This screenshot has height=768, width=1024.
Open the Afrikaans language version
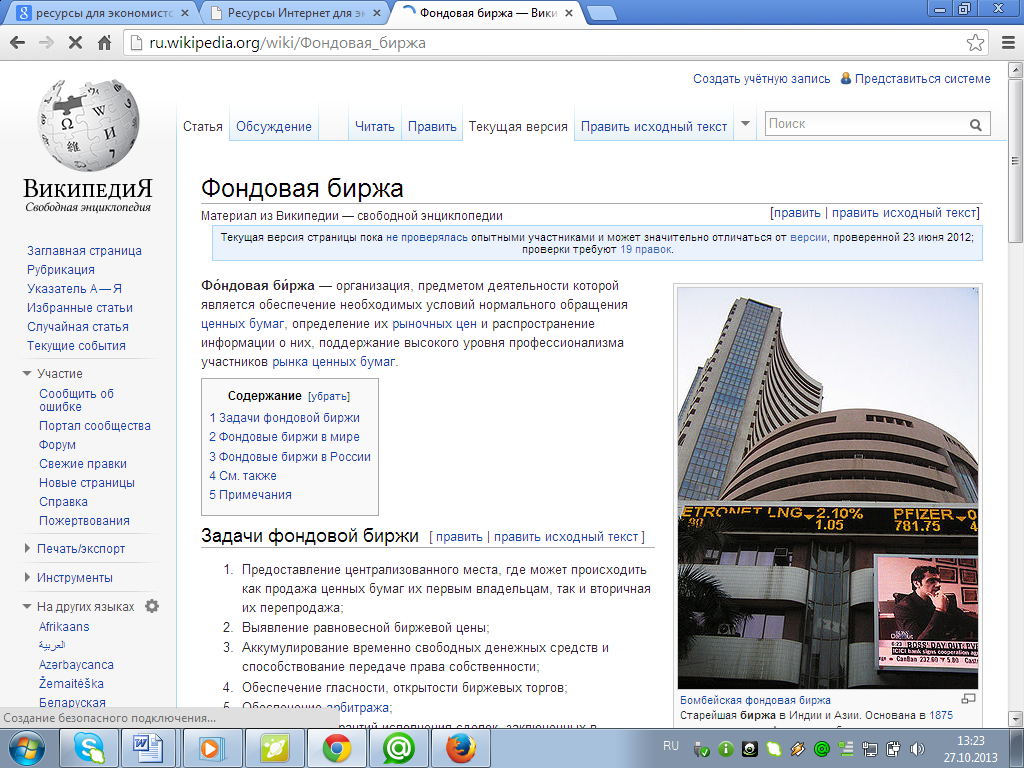point(64,626)
